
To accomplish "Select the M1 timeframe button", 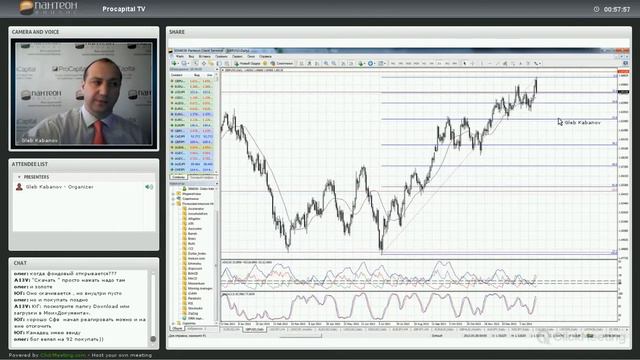I will [x=393, y=63].
